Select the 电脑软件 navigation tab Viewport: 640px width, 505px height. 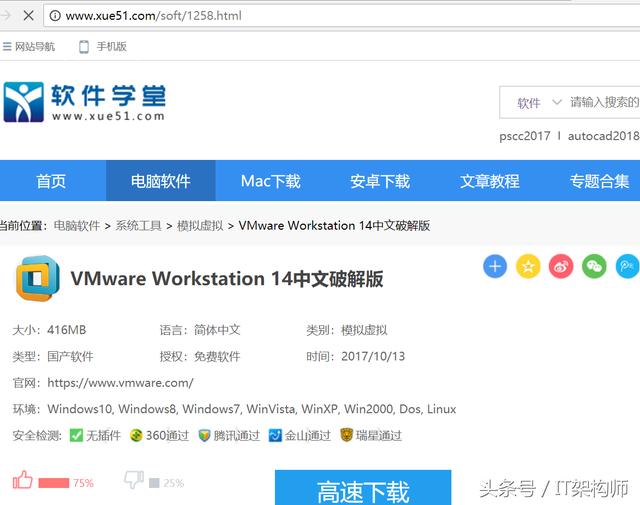(161, 181)
